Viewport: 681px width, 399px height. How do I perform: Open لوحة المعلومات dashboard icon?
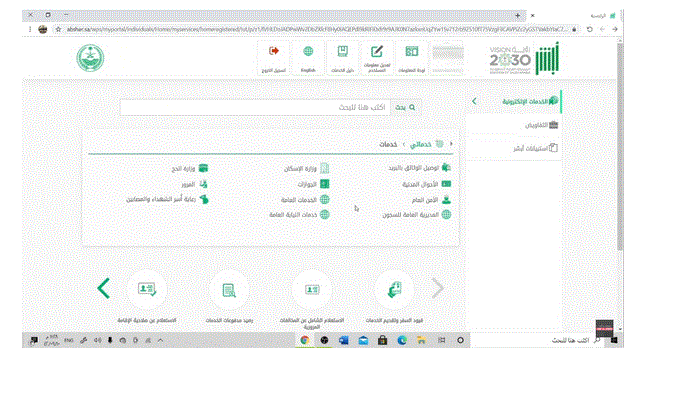(x=411, y=51)
